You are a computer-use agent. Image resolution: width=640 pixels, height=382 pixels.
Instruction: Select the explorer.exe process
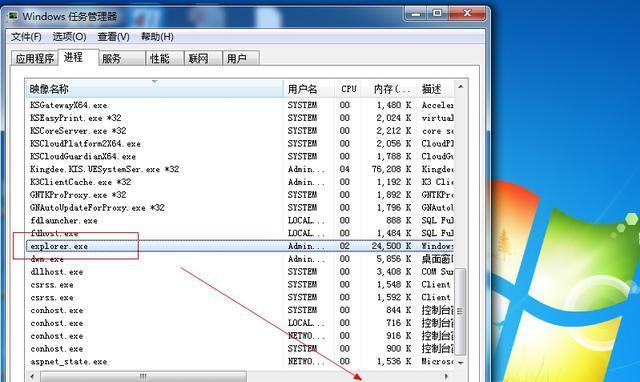coord(239,246)
